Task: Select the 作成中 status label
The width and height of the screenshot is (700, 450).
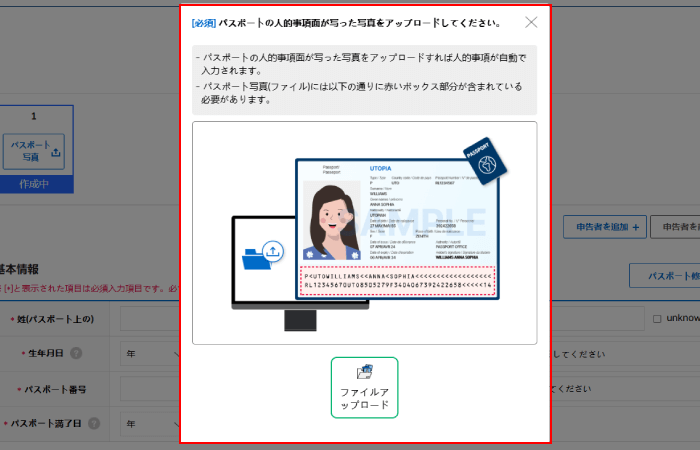Action: tap(33, 185)
